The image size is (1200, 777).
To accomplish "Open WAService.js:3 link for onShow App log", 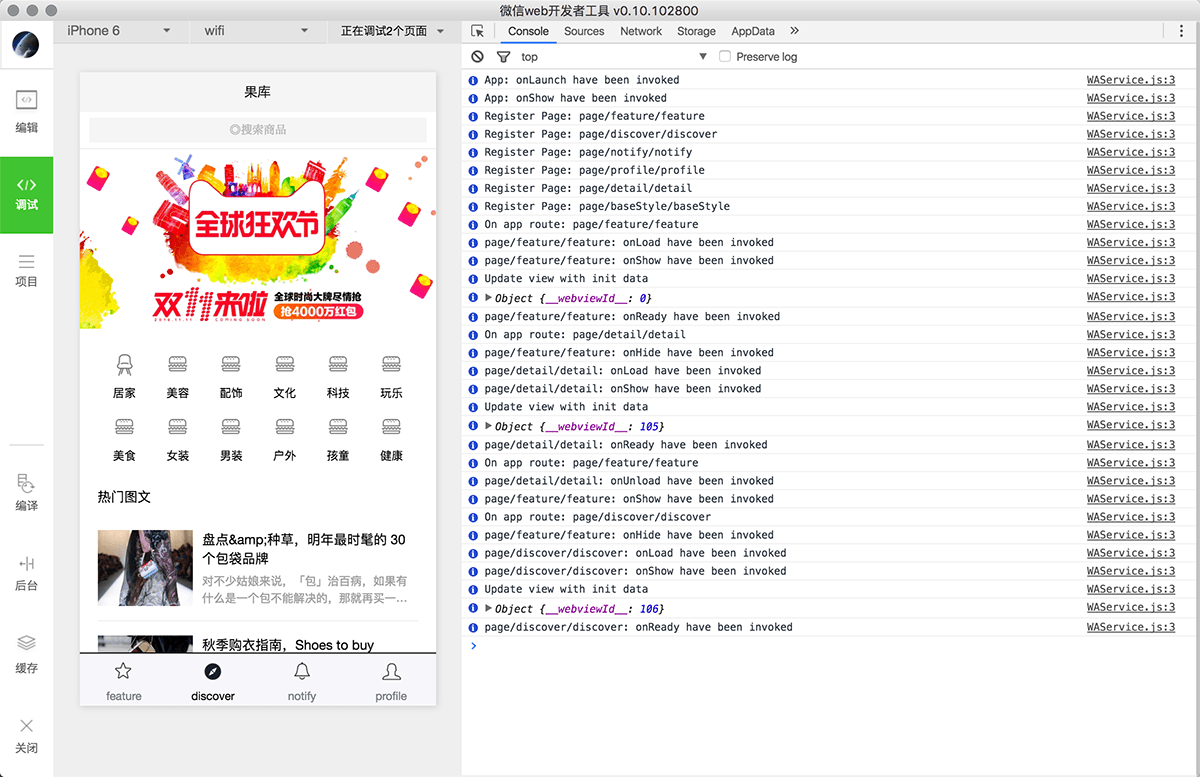I will click(x=1131, y=98).
